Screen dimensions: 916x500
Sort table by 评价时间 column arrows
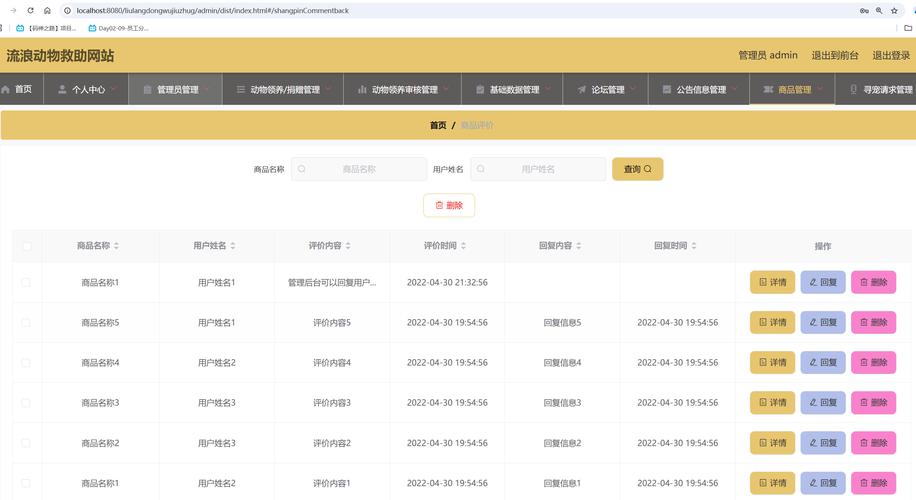coord(463,246)
